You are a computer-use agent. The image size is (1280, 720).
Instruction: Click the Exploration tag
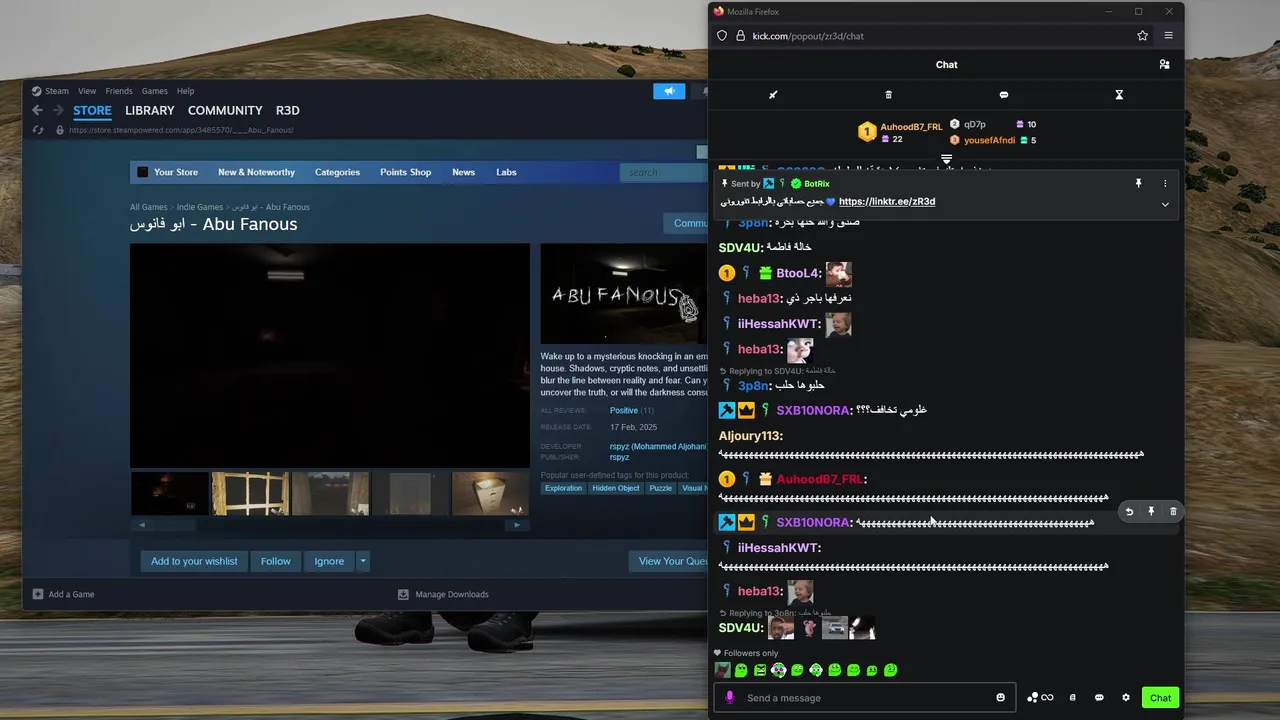[563, 488]
